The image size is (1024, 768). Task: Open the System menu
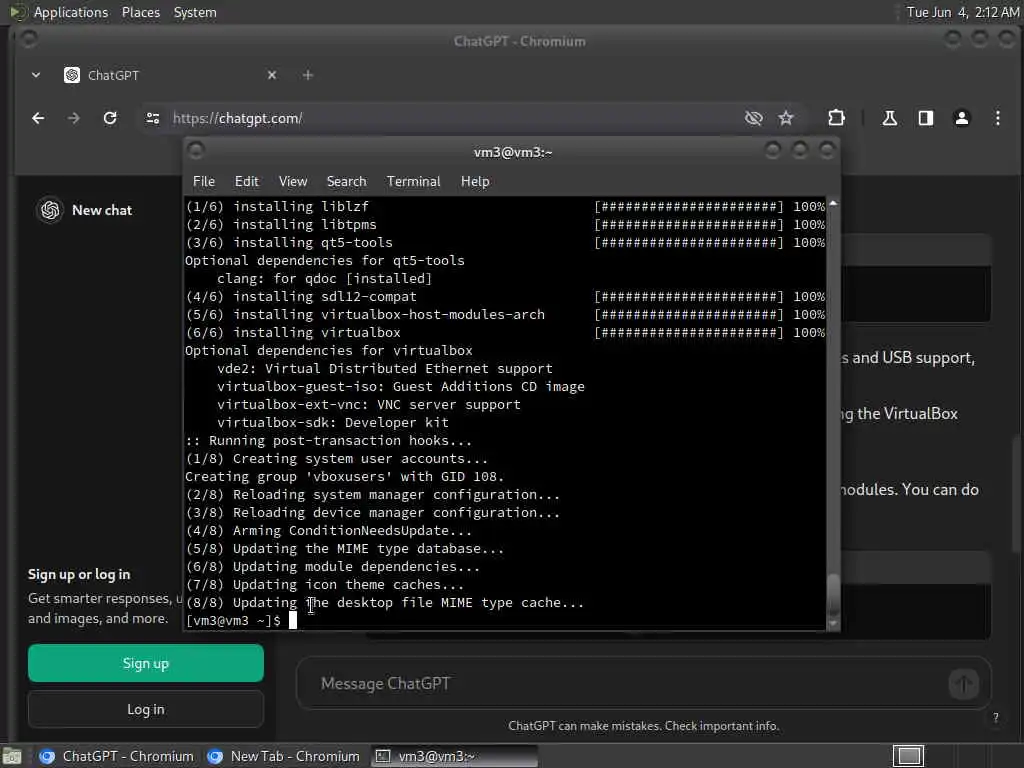pos(195,12)
